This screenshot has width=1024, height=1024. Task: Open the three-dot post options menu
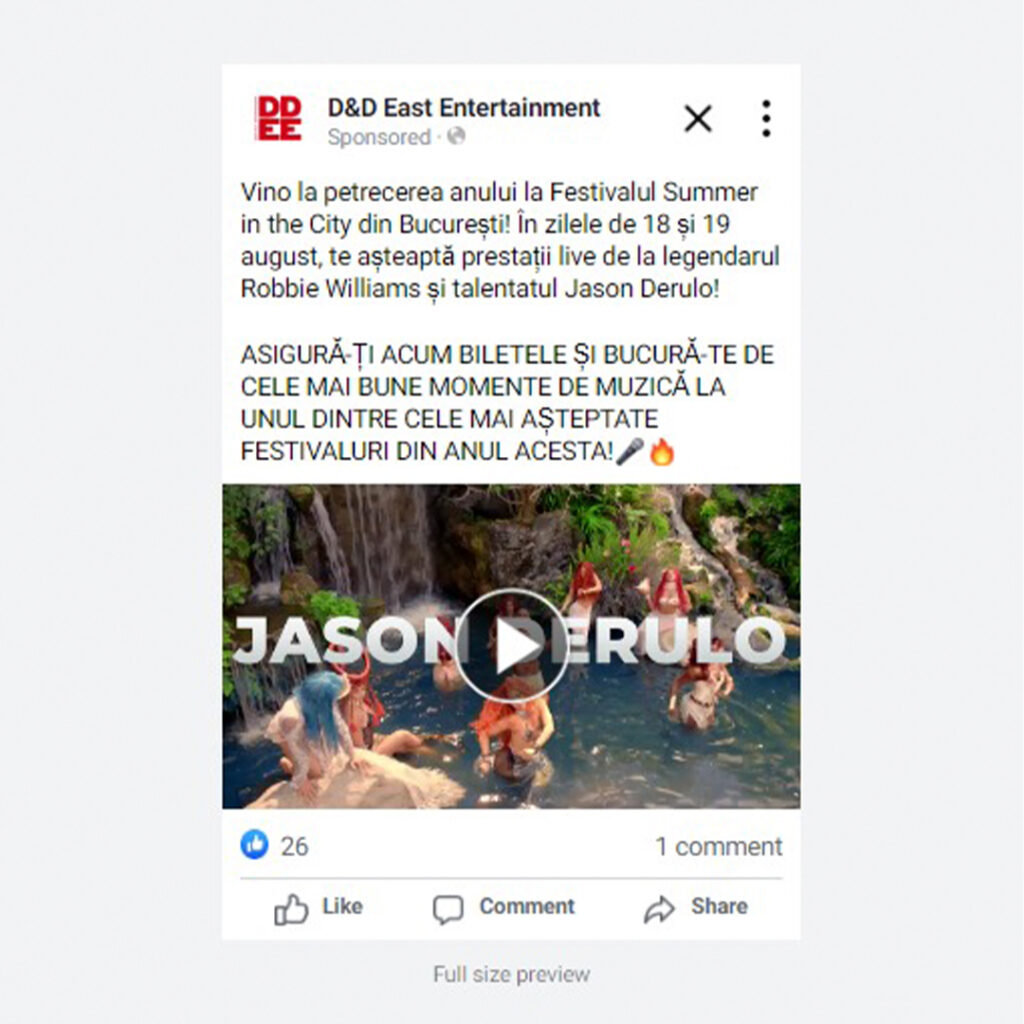coord(767,119)
